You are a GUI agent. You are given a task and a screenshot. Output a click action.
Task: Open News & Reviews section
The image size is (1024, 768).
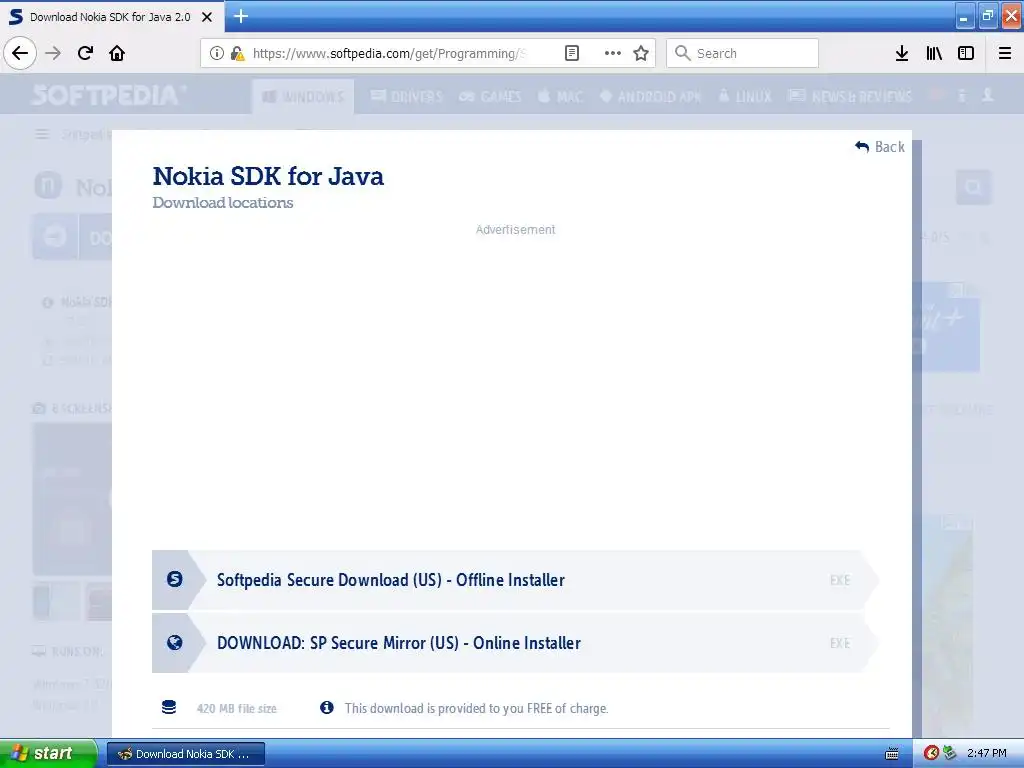(850, 97)
